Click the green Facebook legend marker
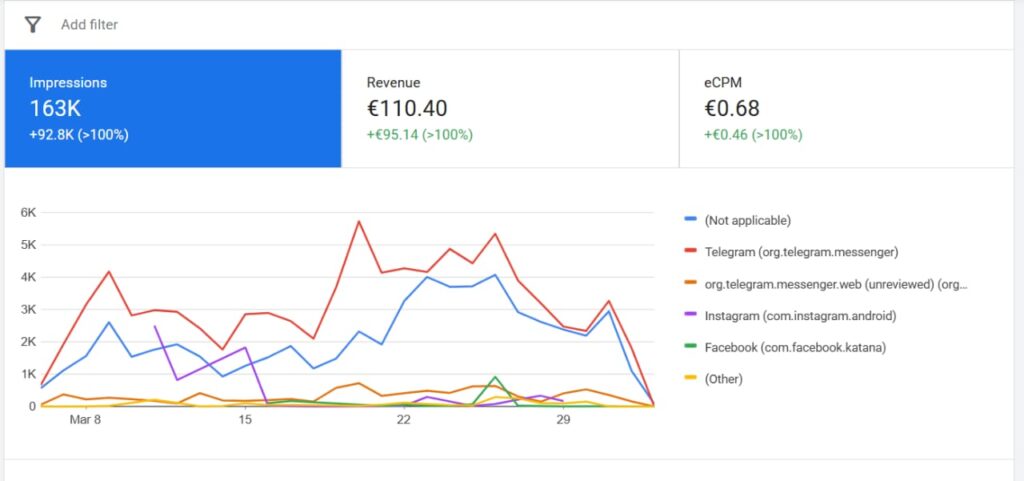 point(691,347)
